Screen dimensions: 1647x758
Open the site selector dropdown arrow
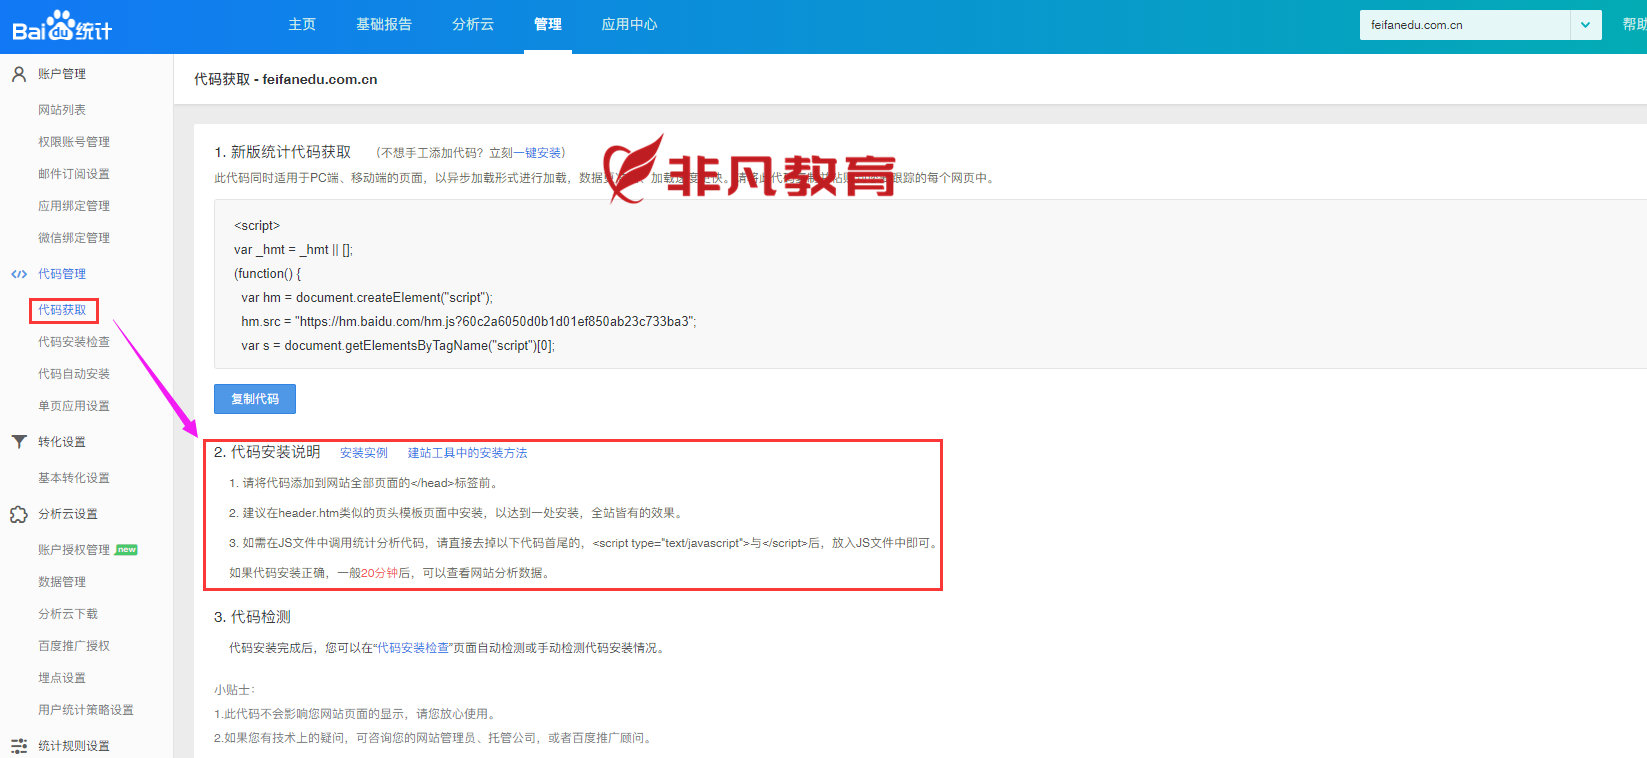[1585, 25]
